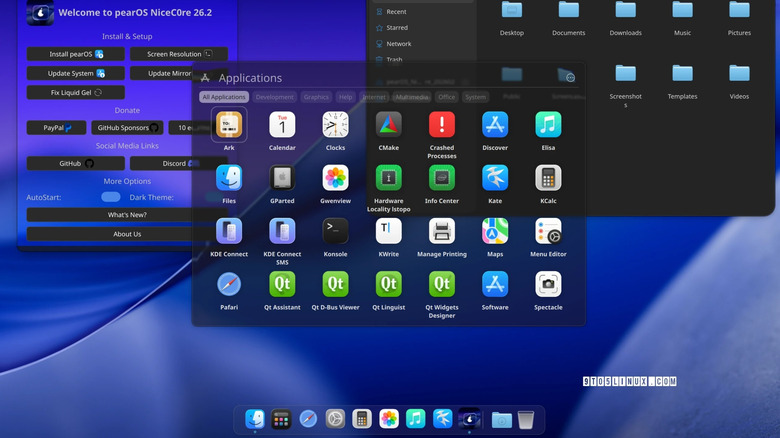Screen dimensions: 780x438
Task: Open downloads folder in dock
Action: pyautogui.click(x=501, y=420)
